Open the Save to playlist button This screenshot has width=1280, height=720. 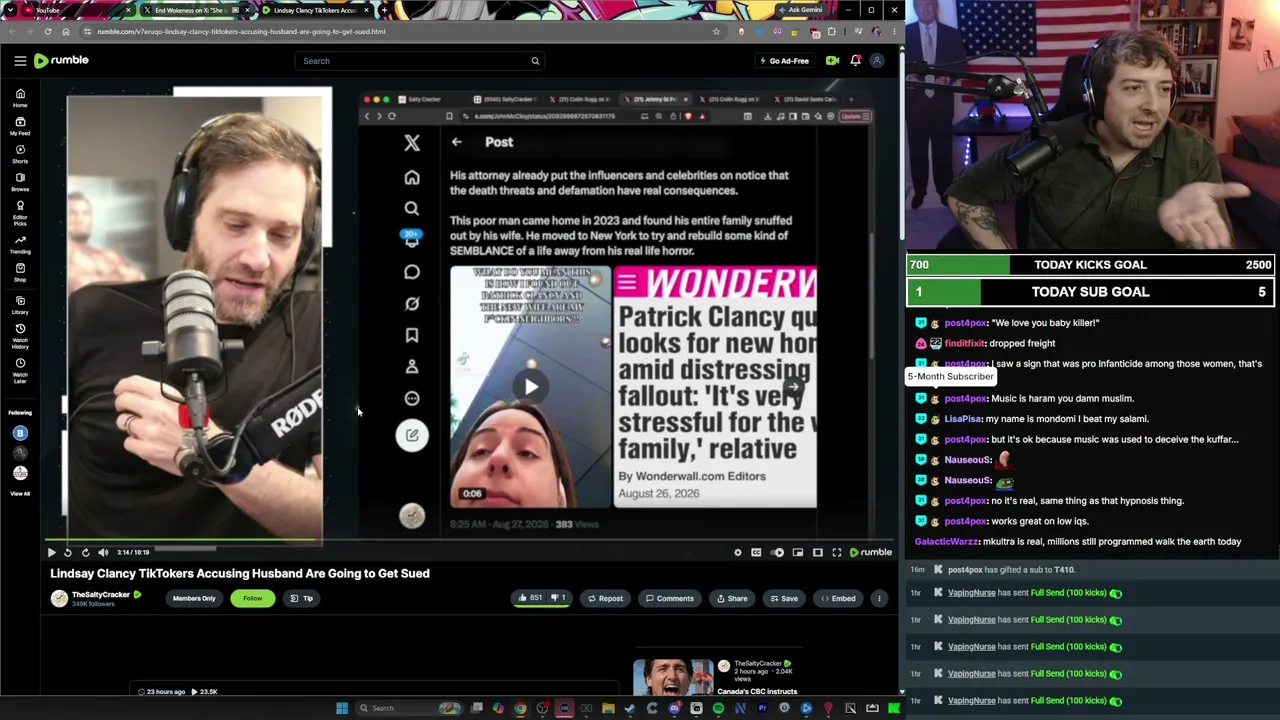pyautogui.click(x=783, y=598)
